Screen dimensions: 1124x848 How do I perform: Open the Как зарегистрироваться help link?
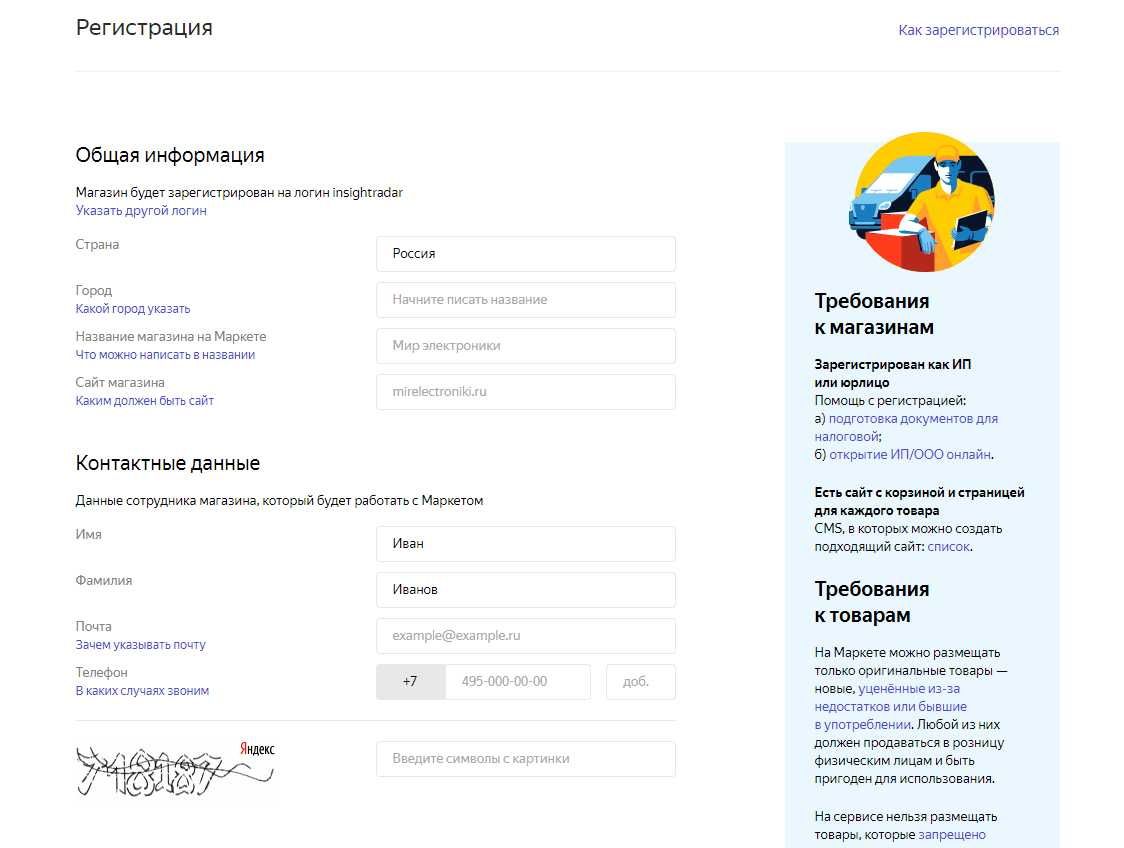[978, 30]
